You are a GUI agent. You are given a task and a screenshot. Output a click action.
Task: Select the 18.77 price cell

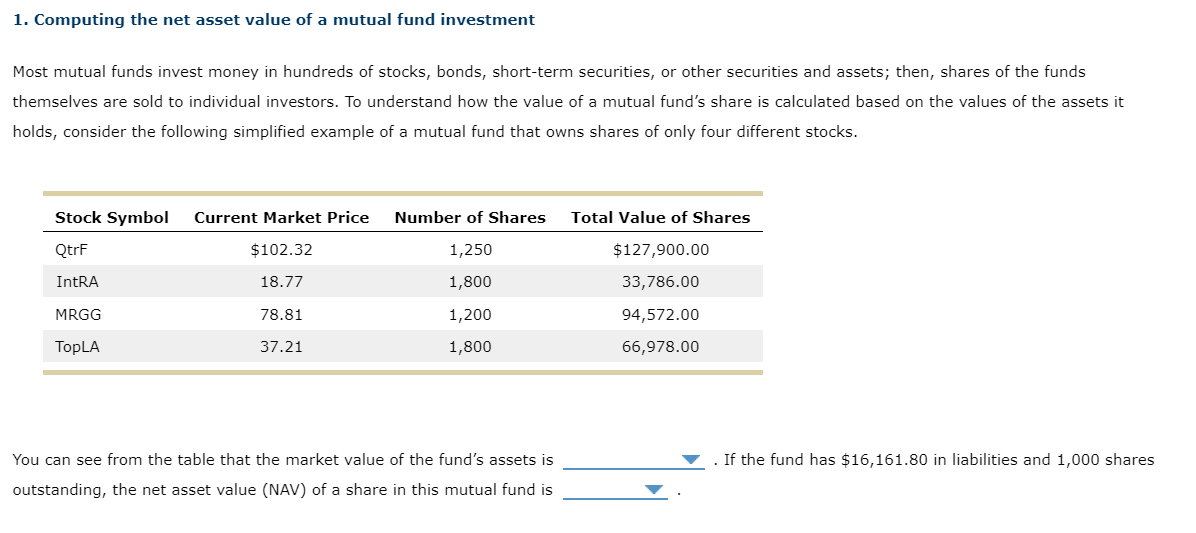click(x=281, y=282)
